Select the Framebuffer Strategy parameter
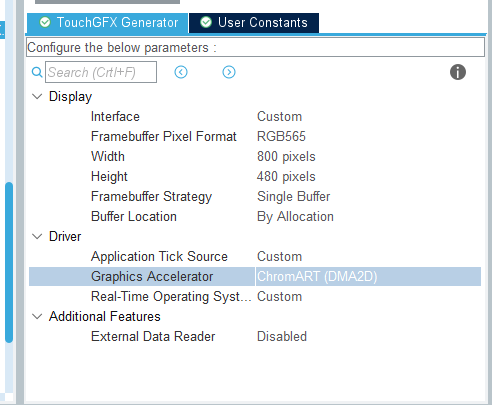 click(151, 197)
